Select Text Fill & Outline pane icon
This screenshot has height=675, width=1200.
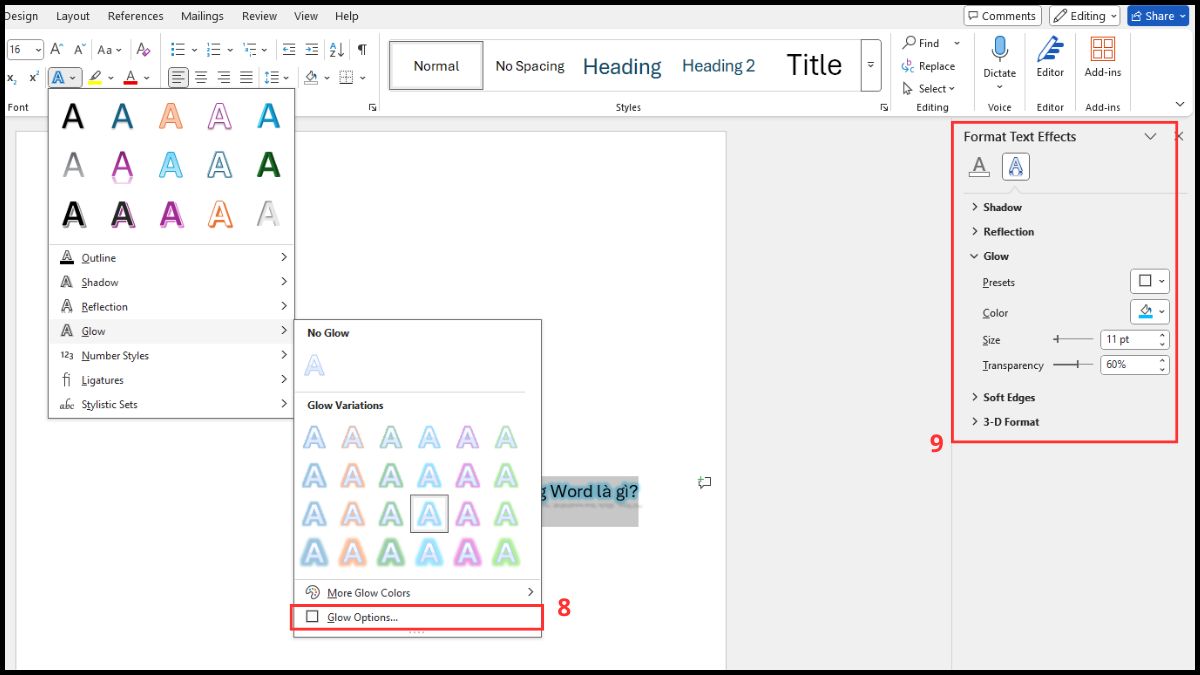[x=979, y=167]
